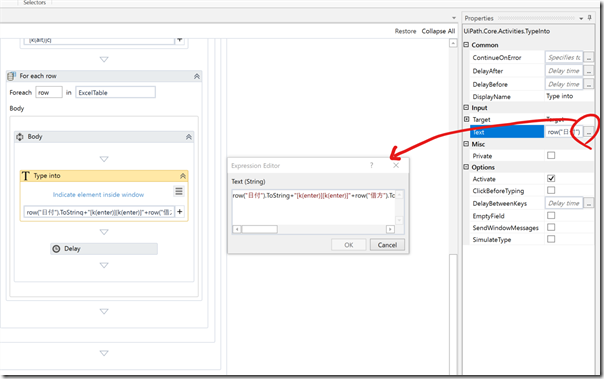This screenshot has height=379, width=604.
Task: Collapse the Options properties group
Action: (x=466, y=167)
